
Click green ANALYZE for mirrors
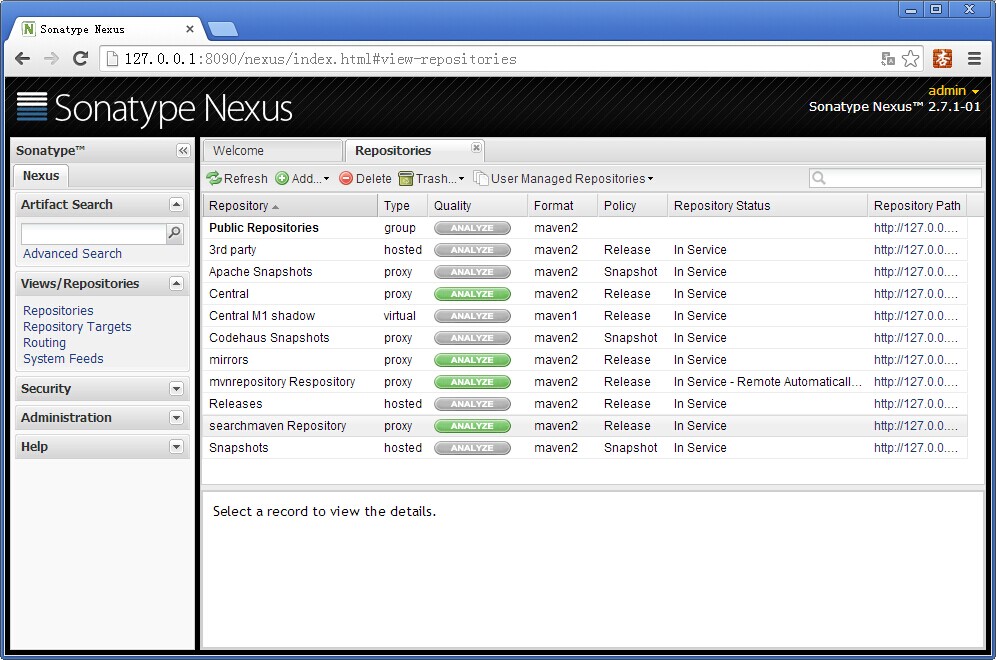tap(472, 360)
